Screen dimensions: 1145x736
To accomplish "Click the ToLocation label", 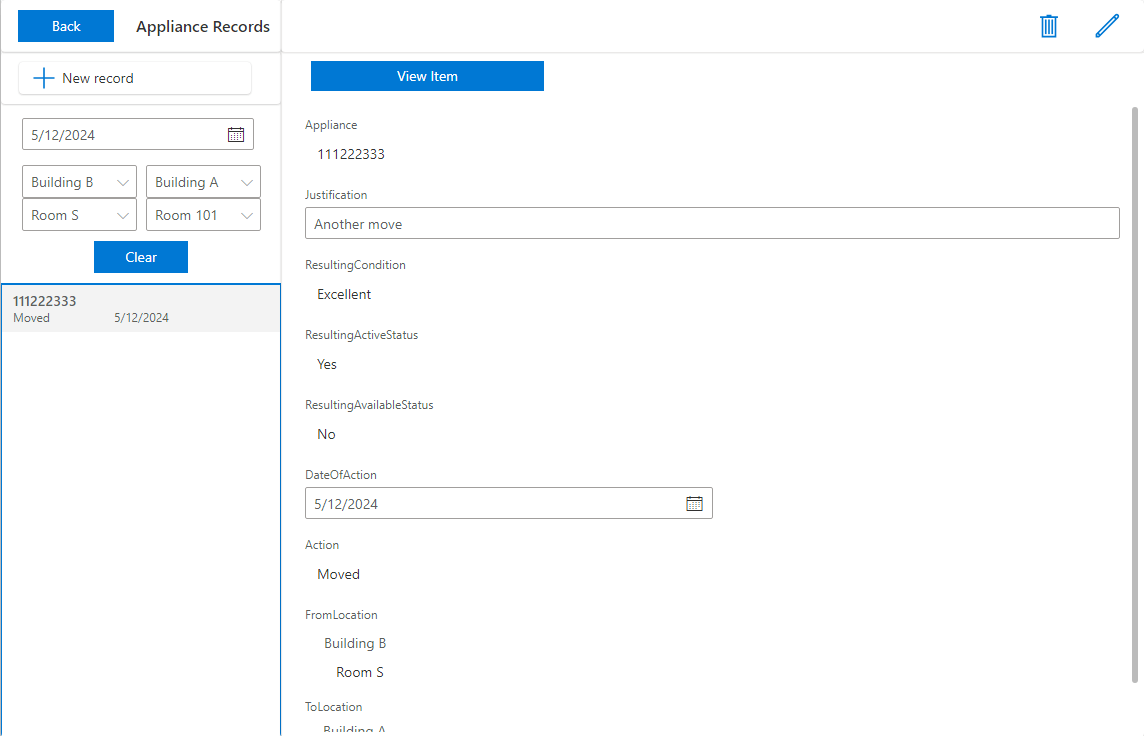I will (x=334, y=707).
